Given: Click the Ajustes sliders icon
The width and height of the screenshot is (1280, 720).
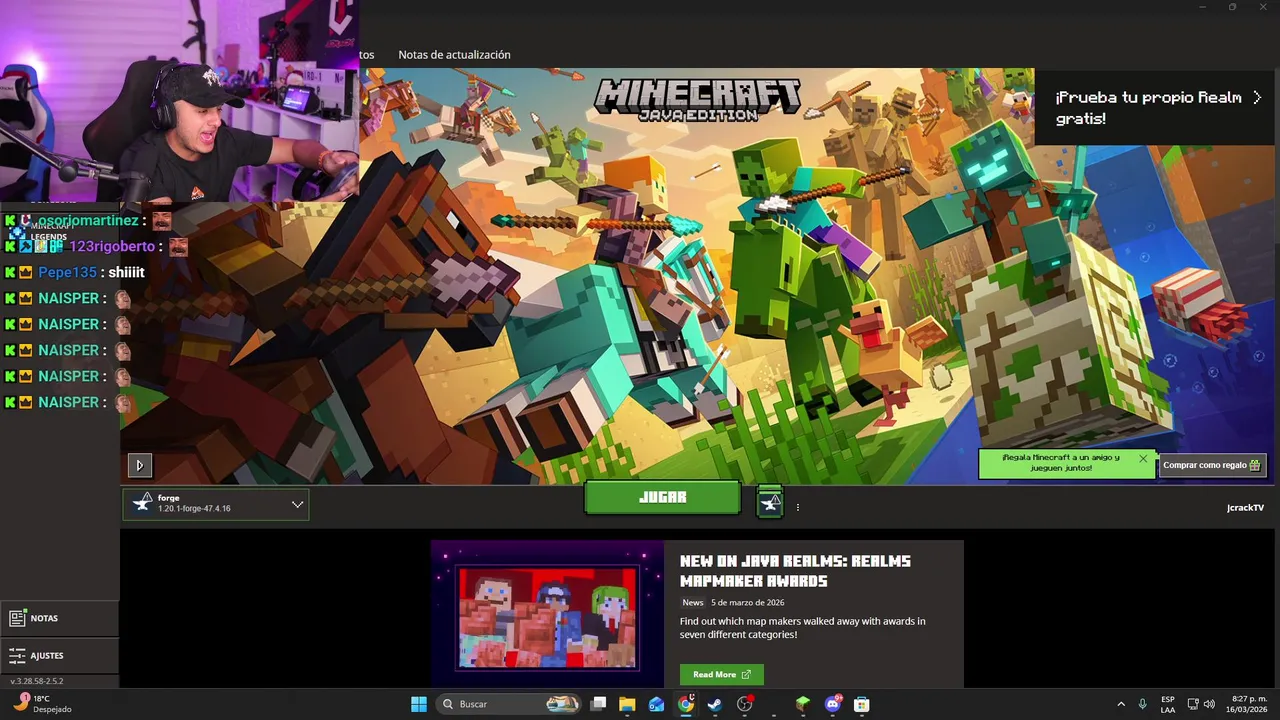Looking at the screenshot, I should tap(17, 656).
